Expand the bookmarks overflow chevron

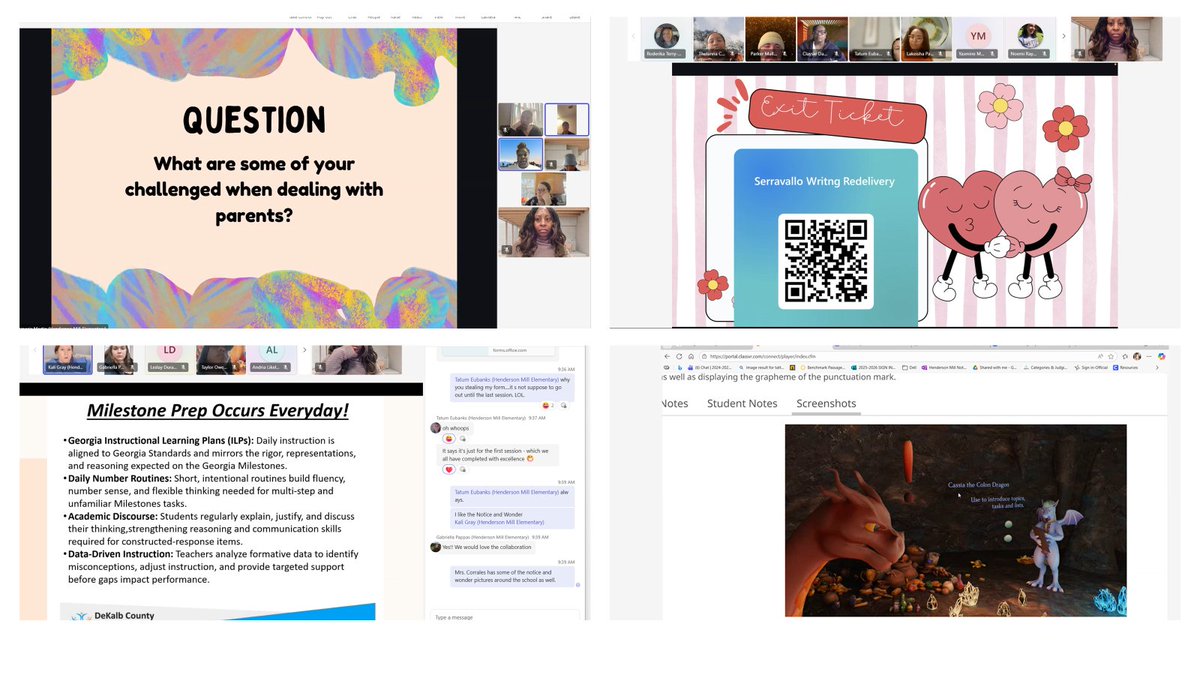[x=1158, y=367]
